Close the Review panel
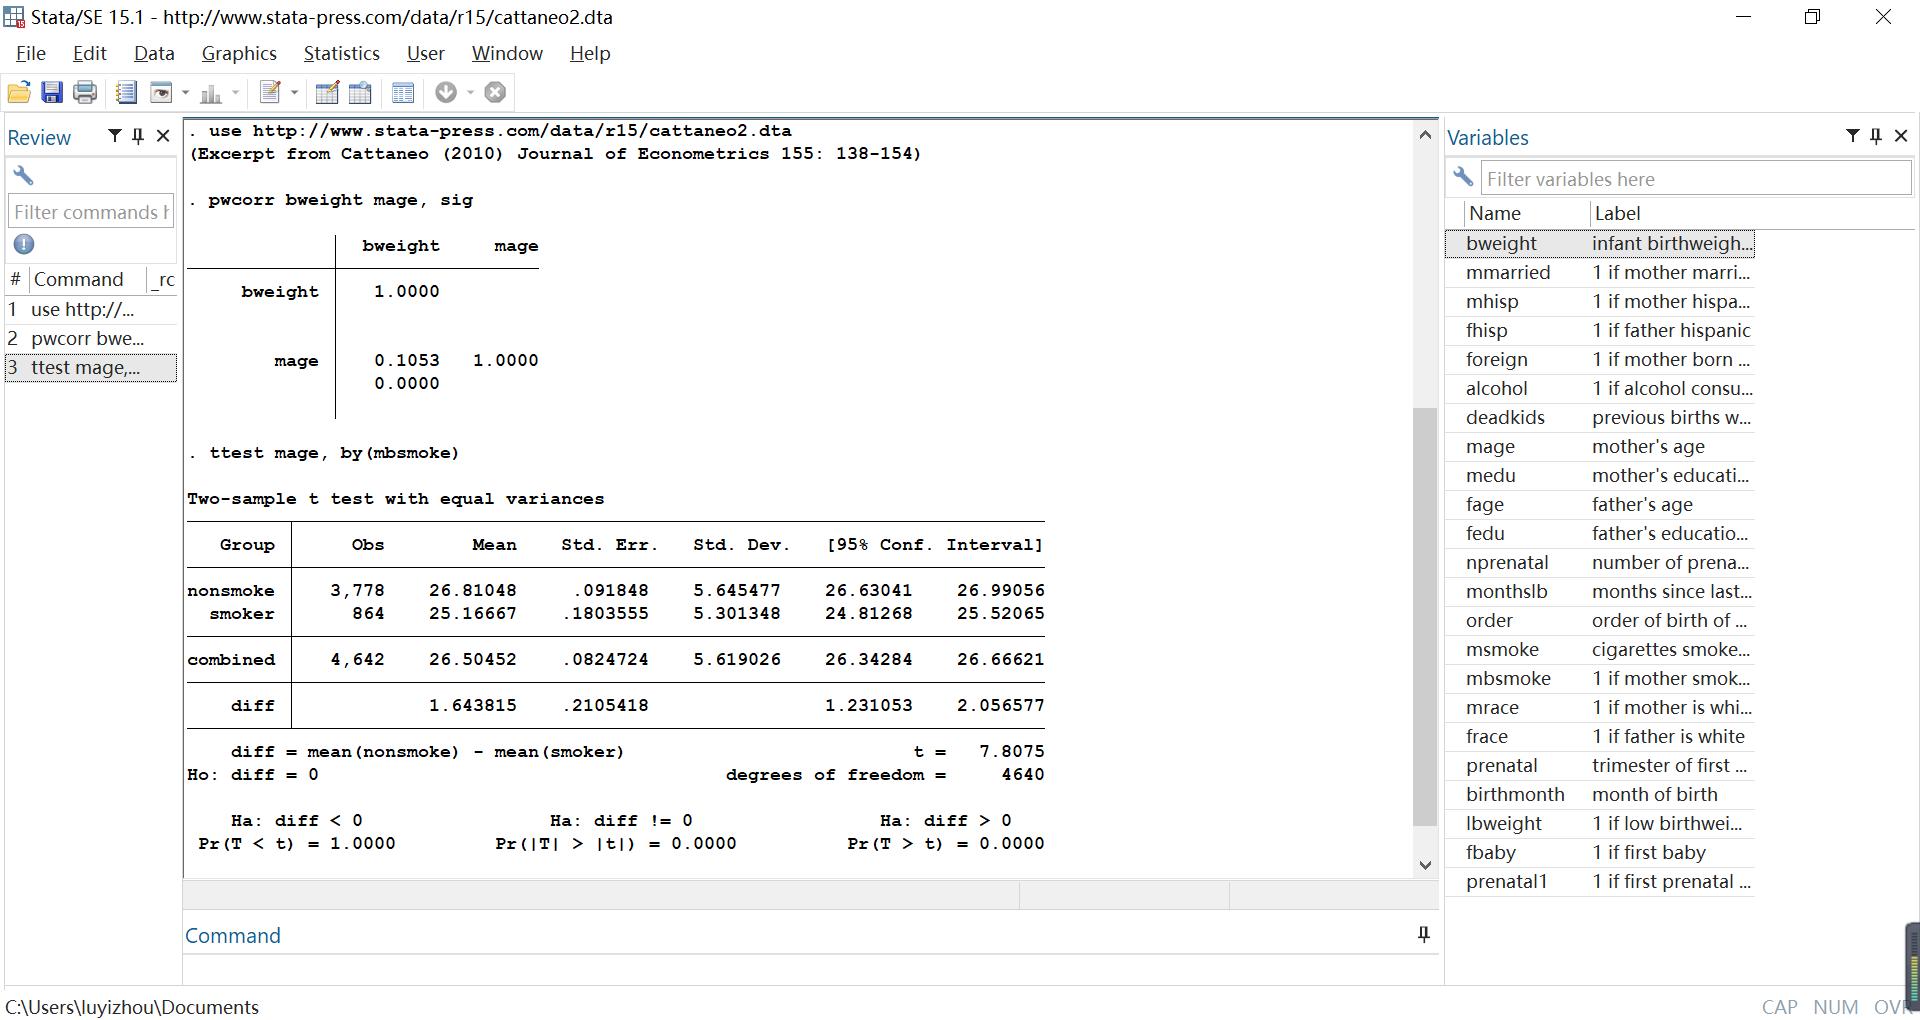The width and height of the screenshot is (1920, 1020). (163, 136)
